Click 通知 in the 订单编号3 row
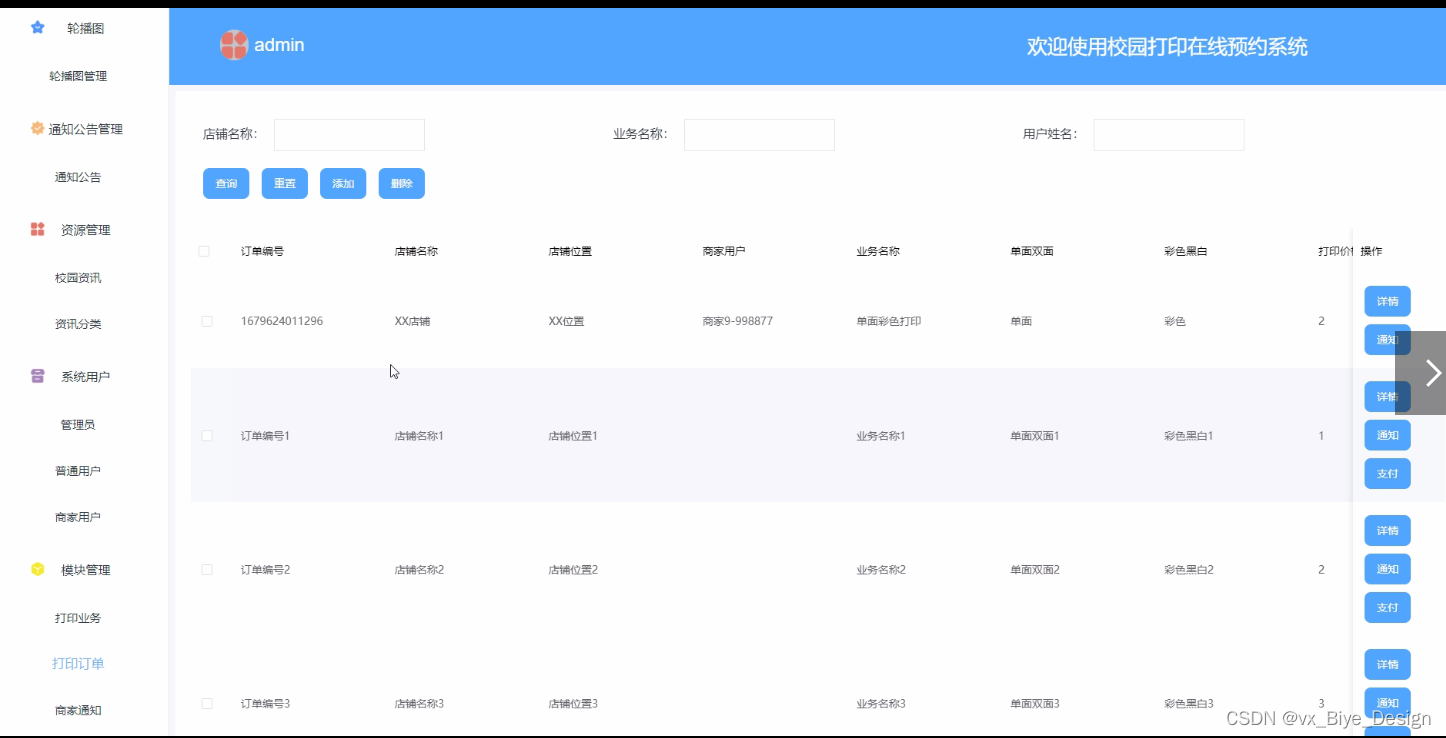 click(x=1388, y=703)
